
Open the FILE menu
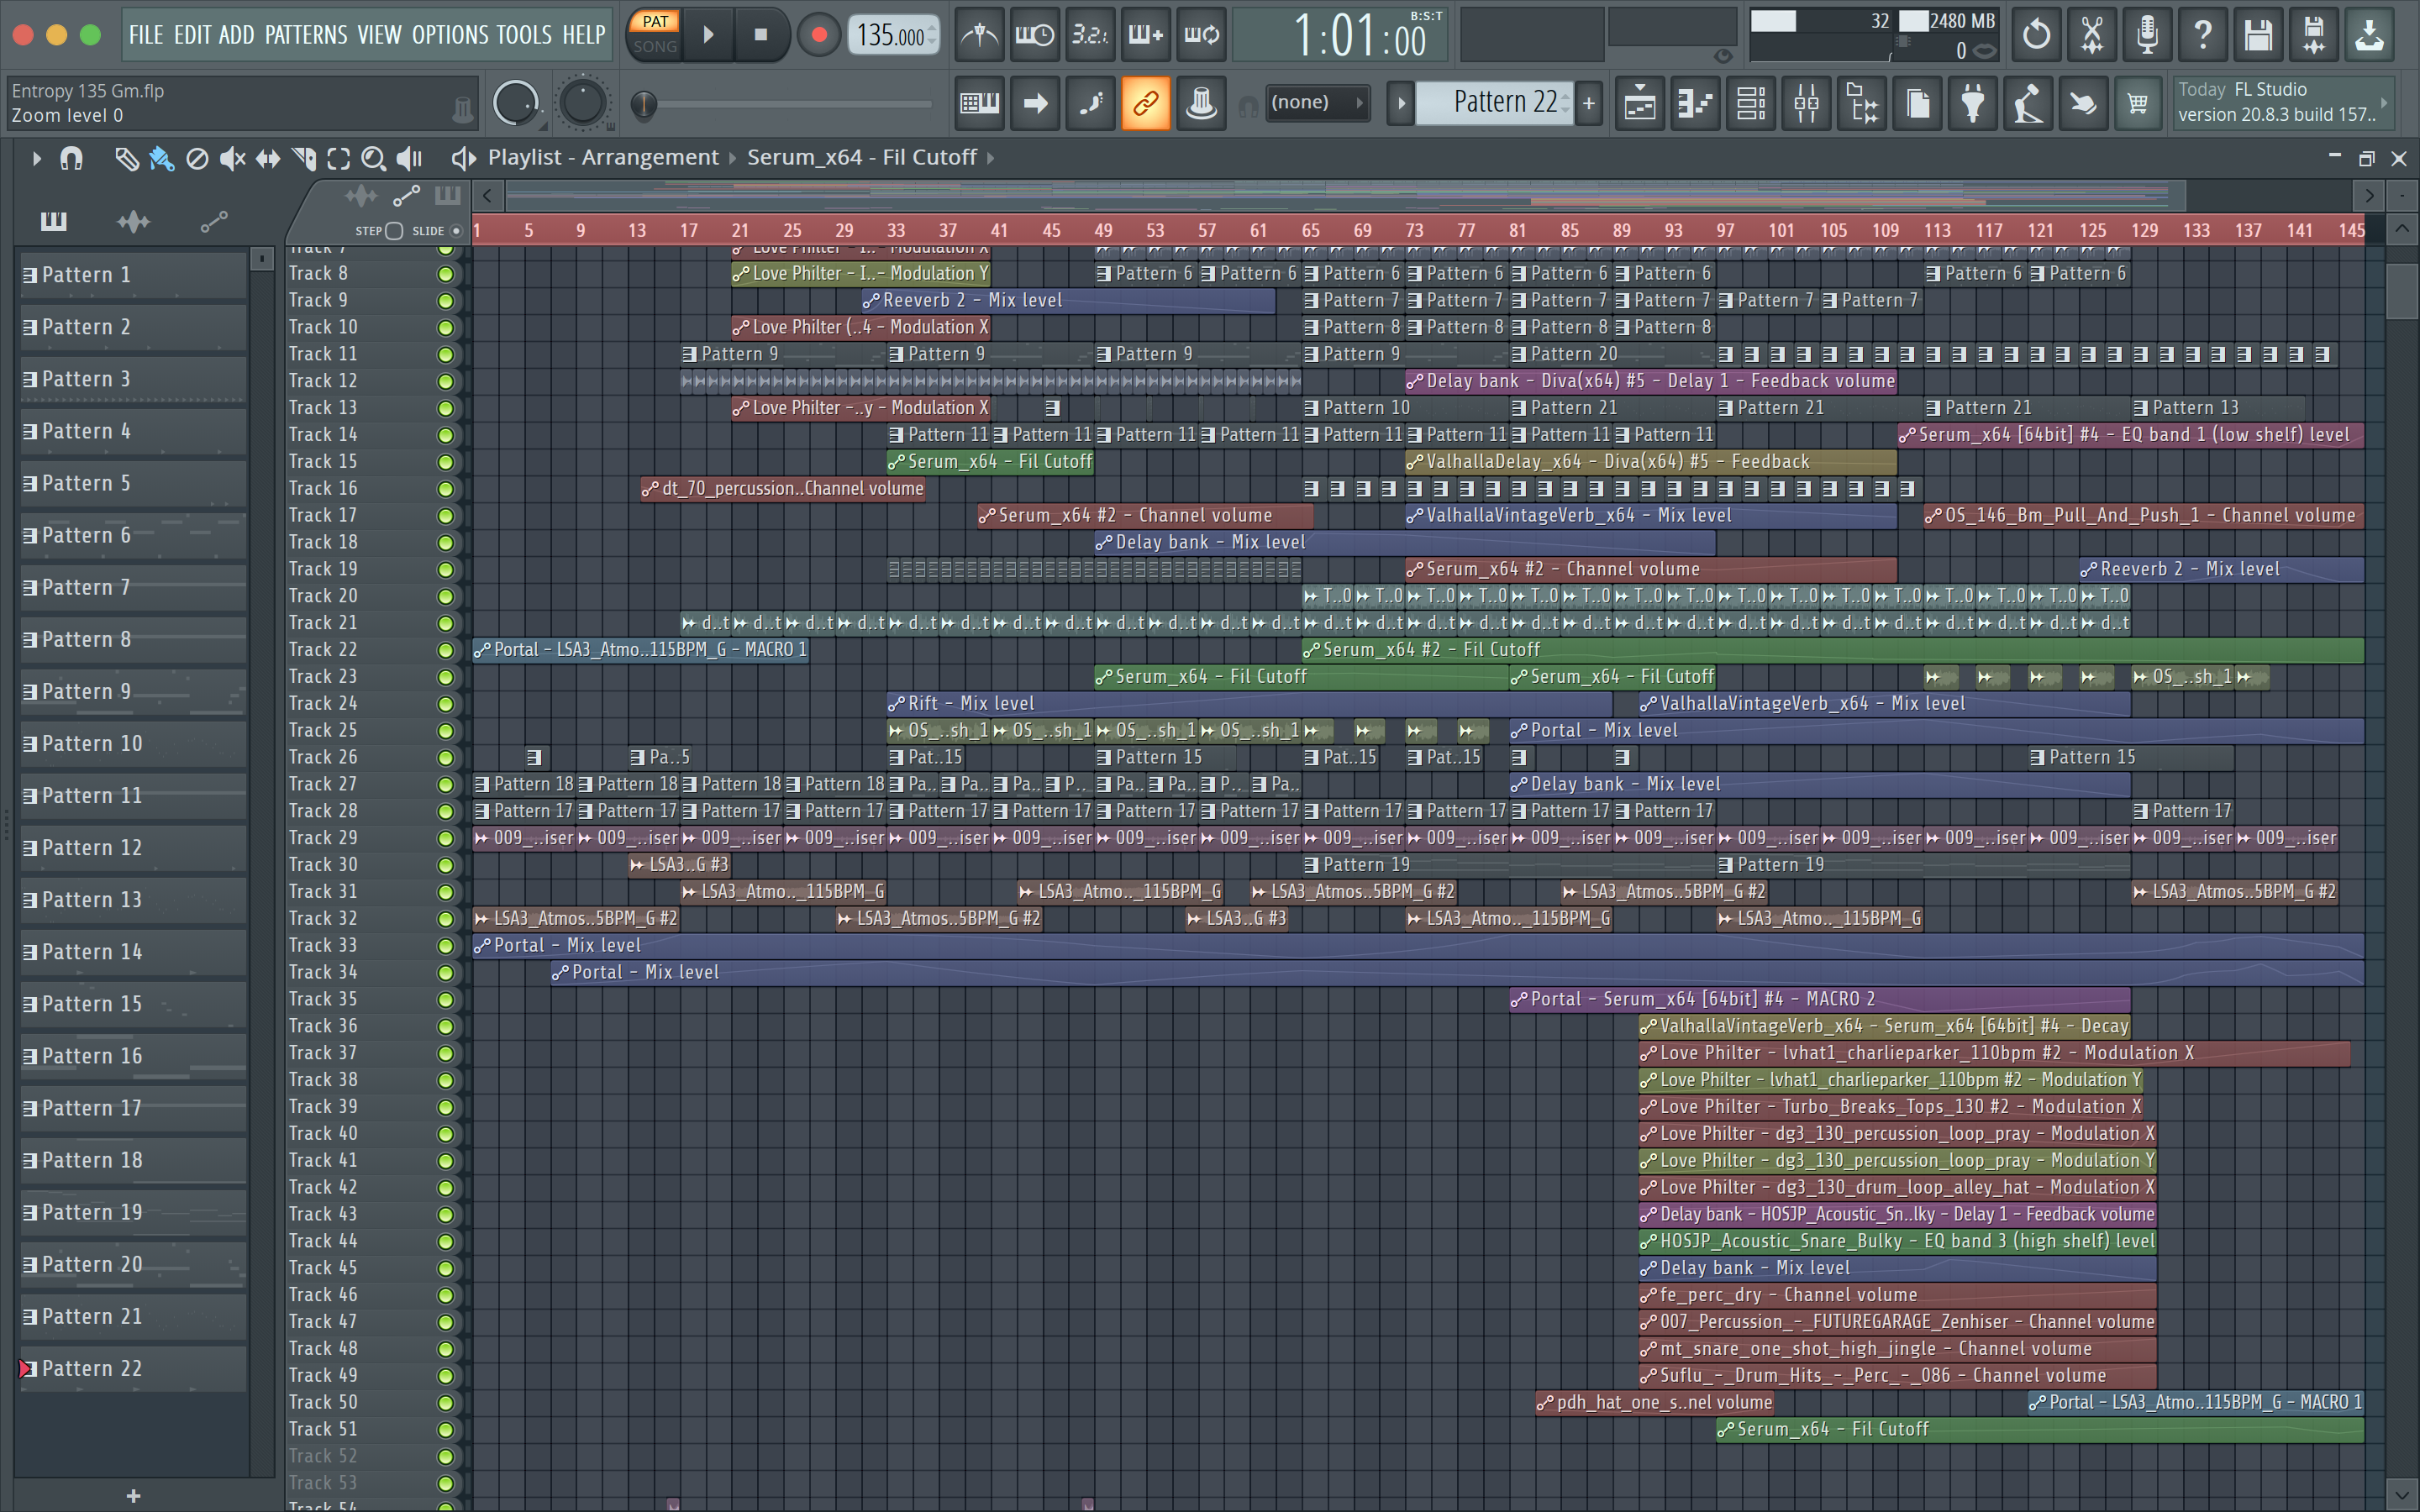[x=146, y=35]
